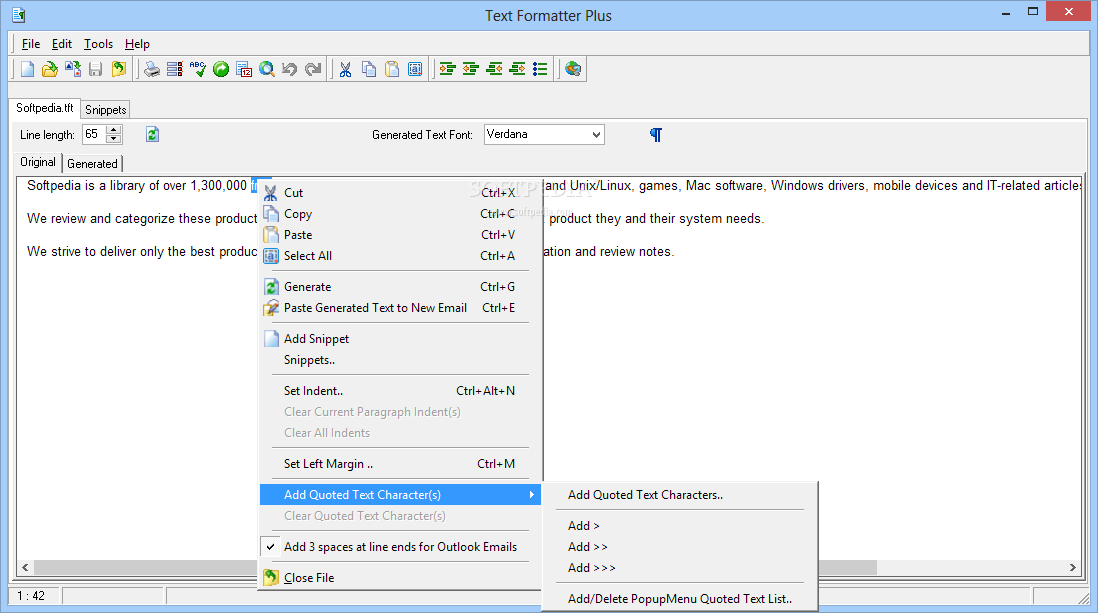
Task: Click the New file toolbar icon
Action: coord(27,69)
